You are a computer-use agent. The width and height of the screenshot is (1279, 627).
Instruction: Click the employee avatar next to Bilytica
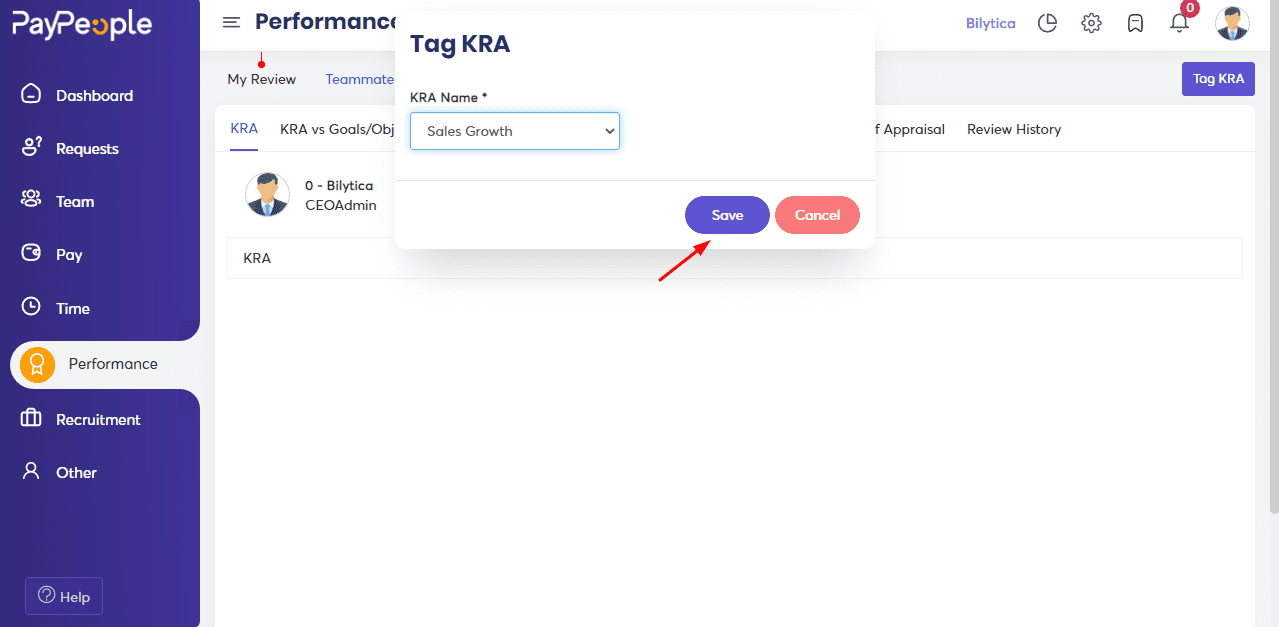(x=267, y=194)
